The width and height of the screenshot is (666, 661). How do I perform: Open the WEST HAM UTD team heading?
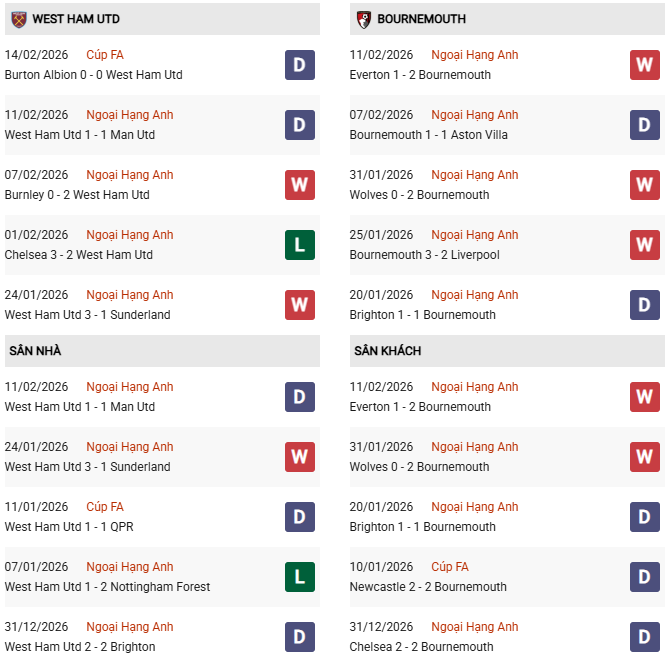pyautogui.click(x=76, y=19)
